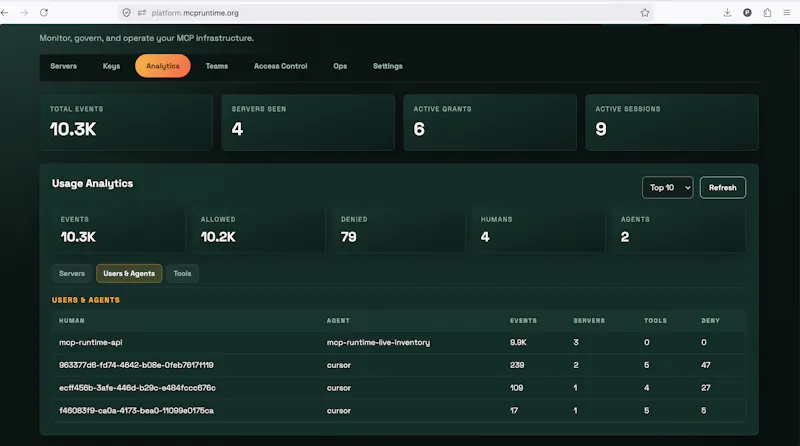This screenshot has height=446, width=800.
Task: Open the Settings tab
Action: pyautogui.click(x=388, y=66)
